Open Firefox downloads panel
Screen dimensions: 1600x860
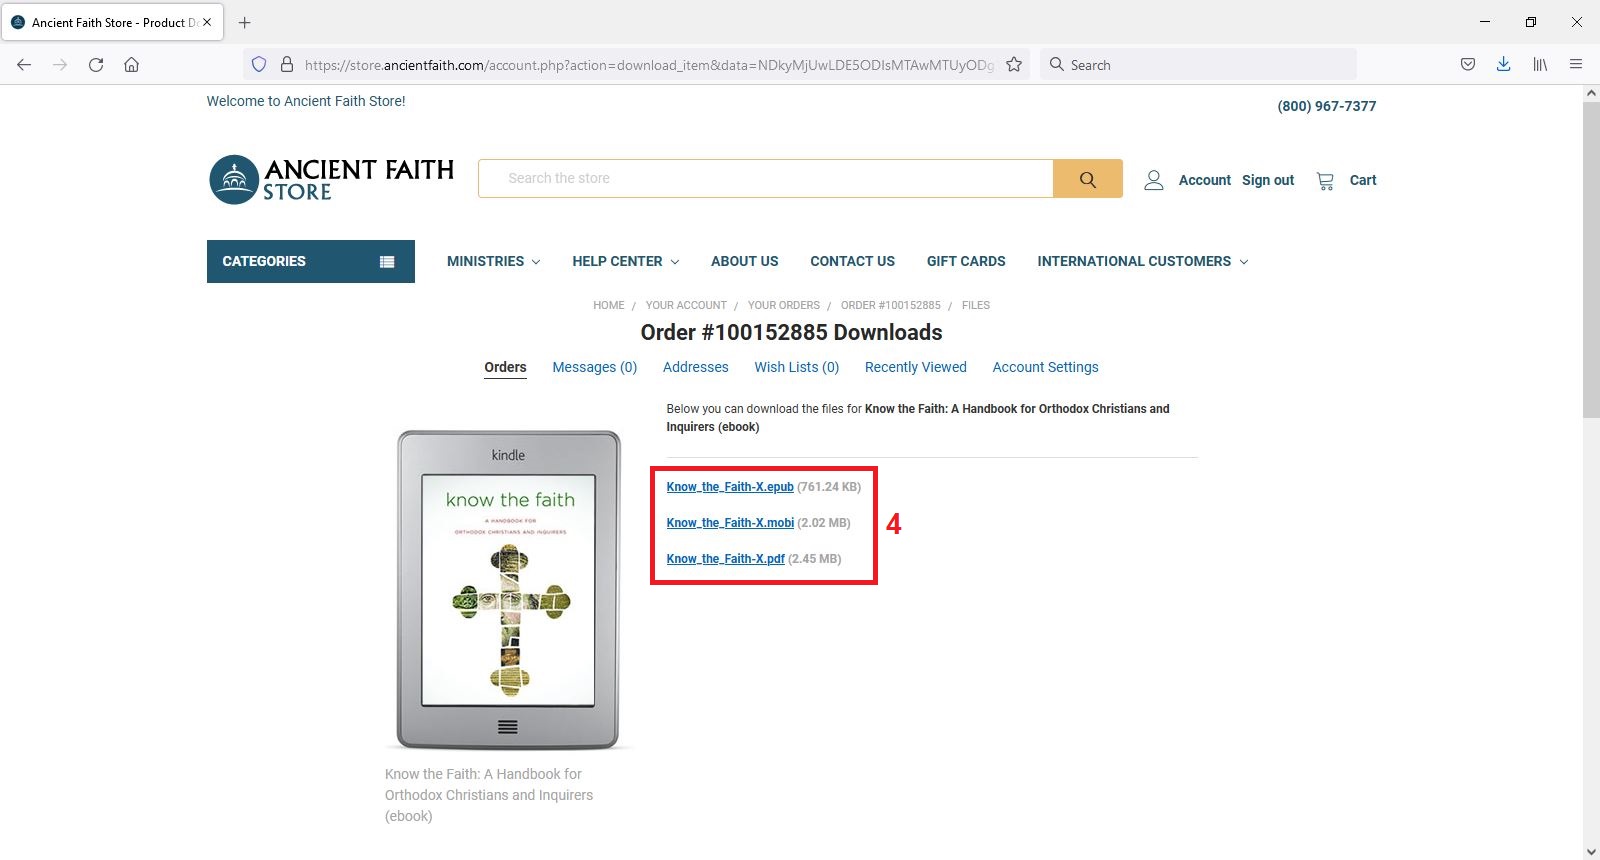pyautogui.click(x=1503, y=65)
